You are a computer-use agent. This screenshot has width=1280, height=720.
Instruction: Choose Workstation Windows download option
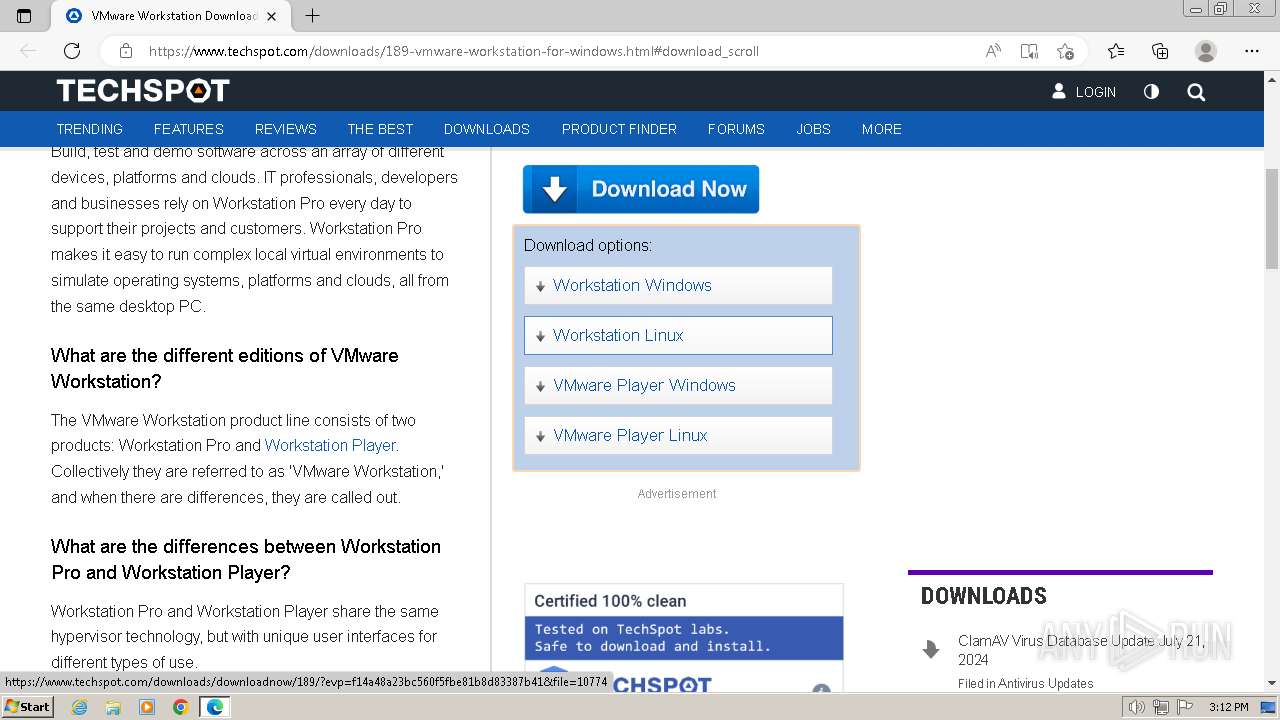[x=678, y=285]
